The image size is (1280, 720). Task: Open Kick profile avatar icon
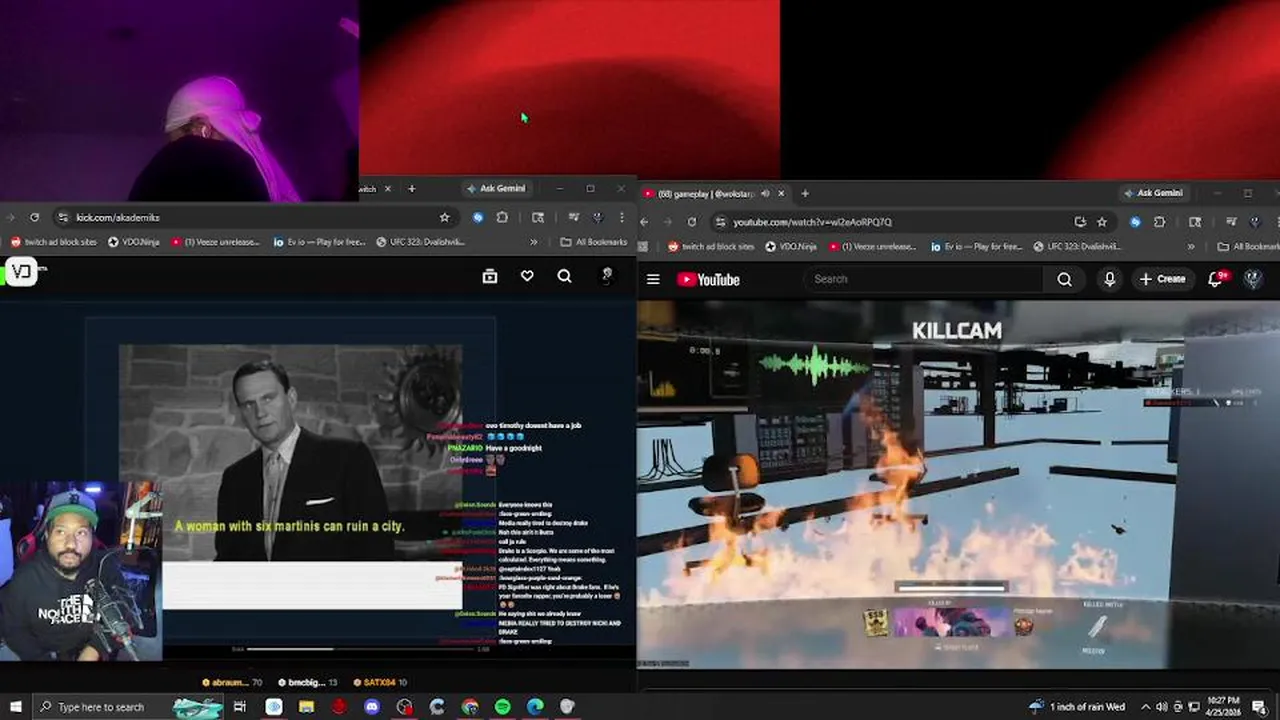point(607,276)
